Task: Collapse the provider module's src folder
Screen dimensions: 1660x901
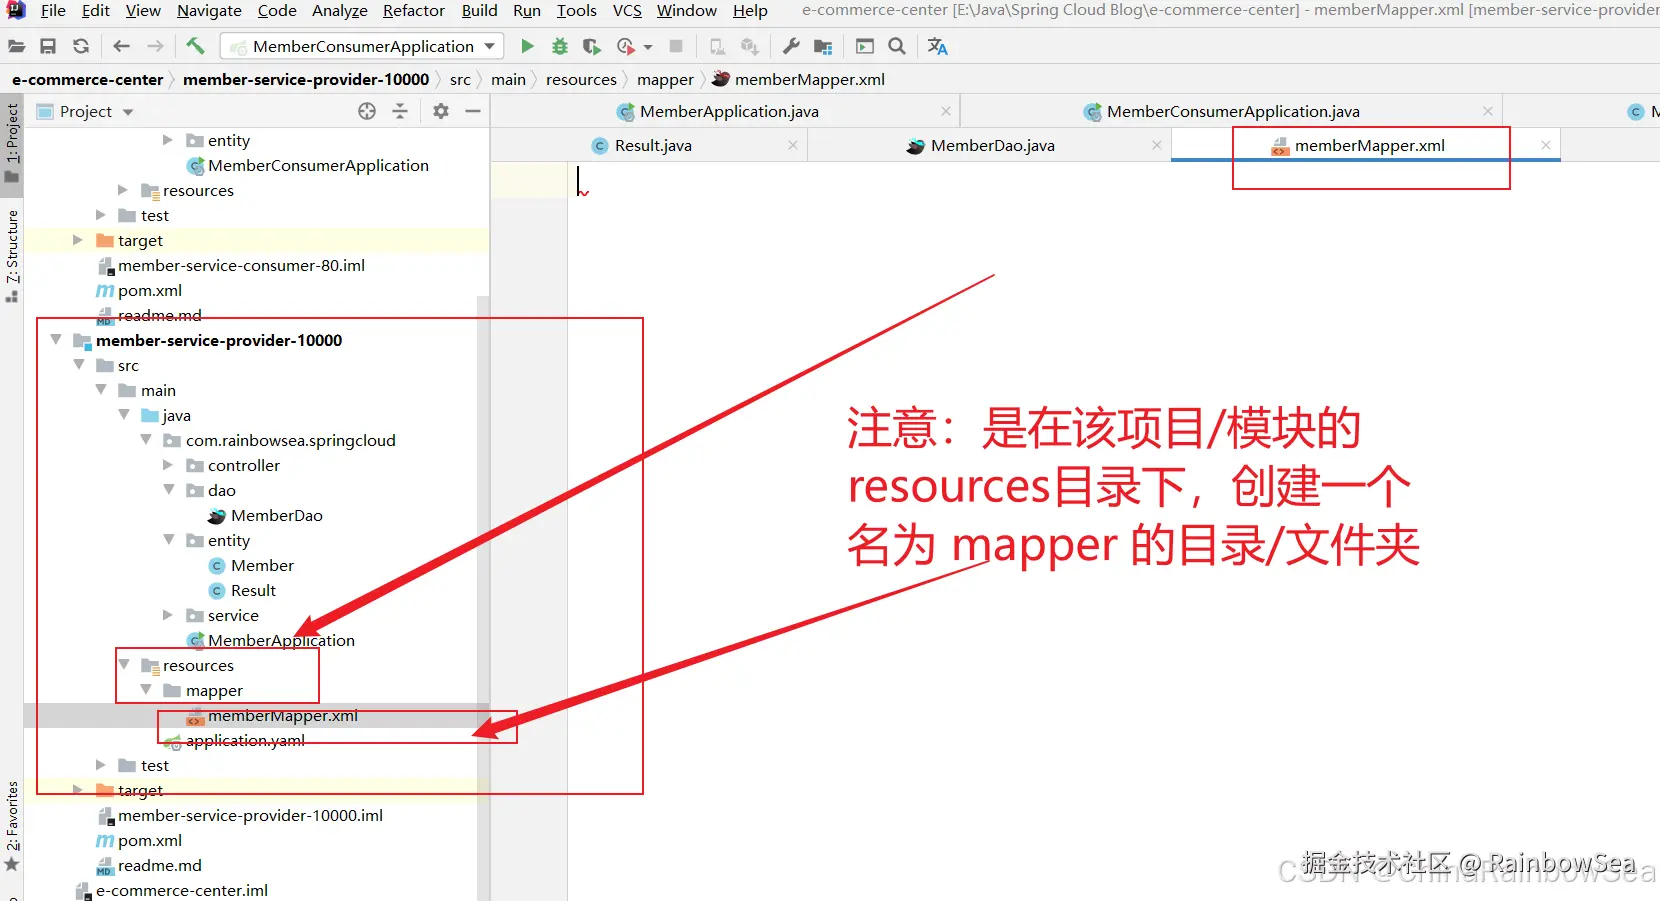Action: 79,365
